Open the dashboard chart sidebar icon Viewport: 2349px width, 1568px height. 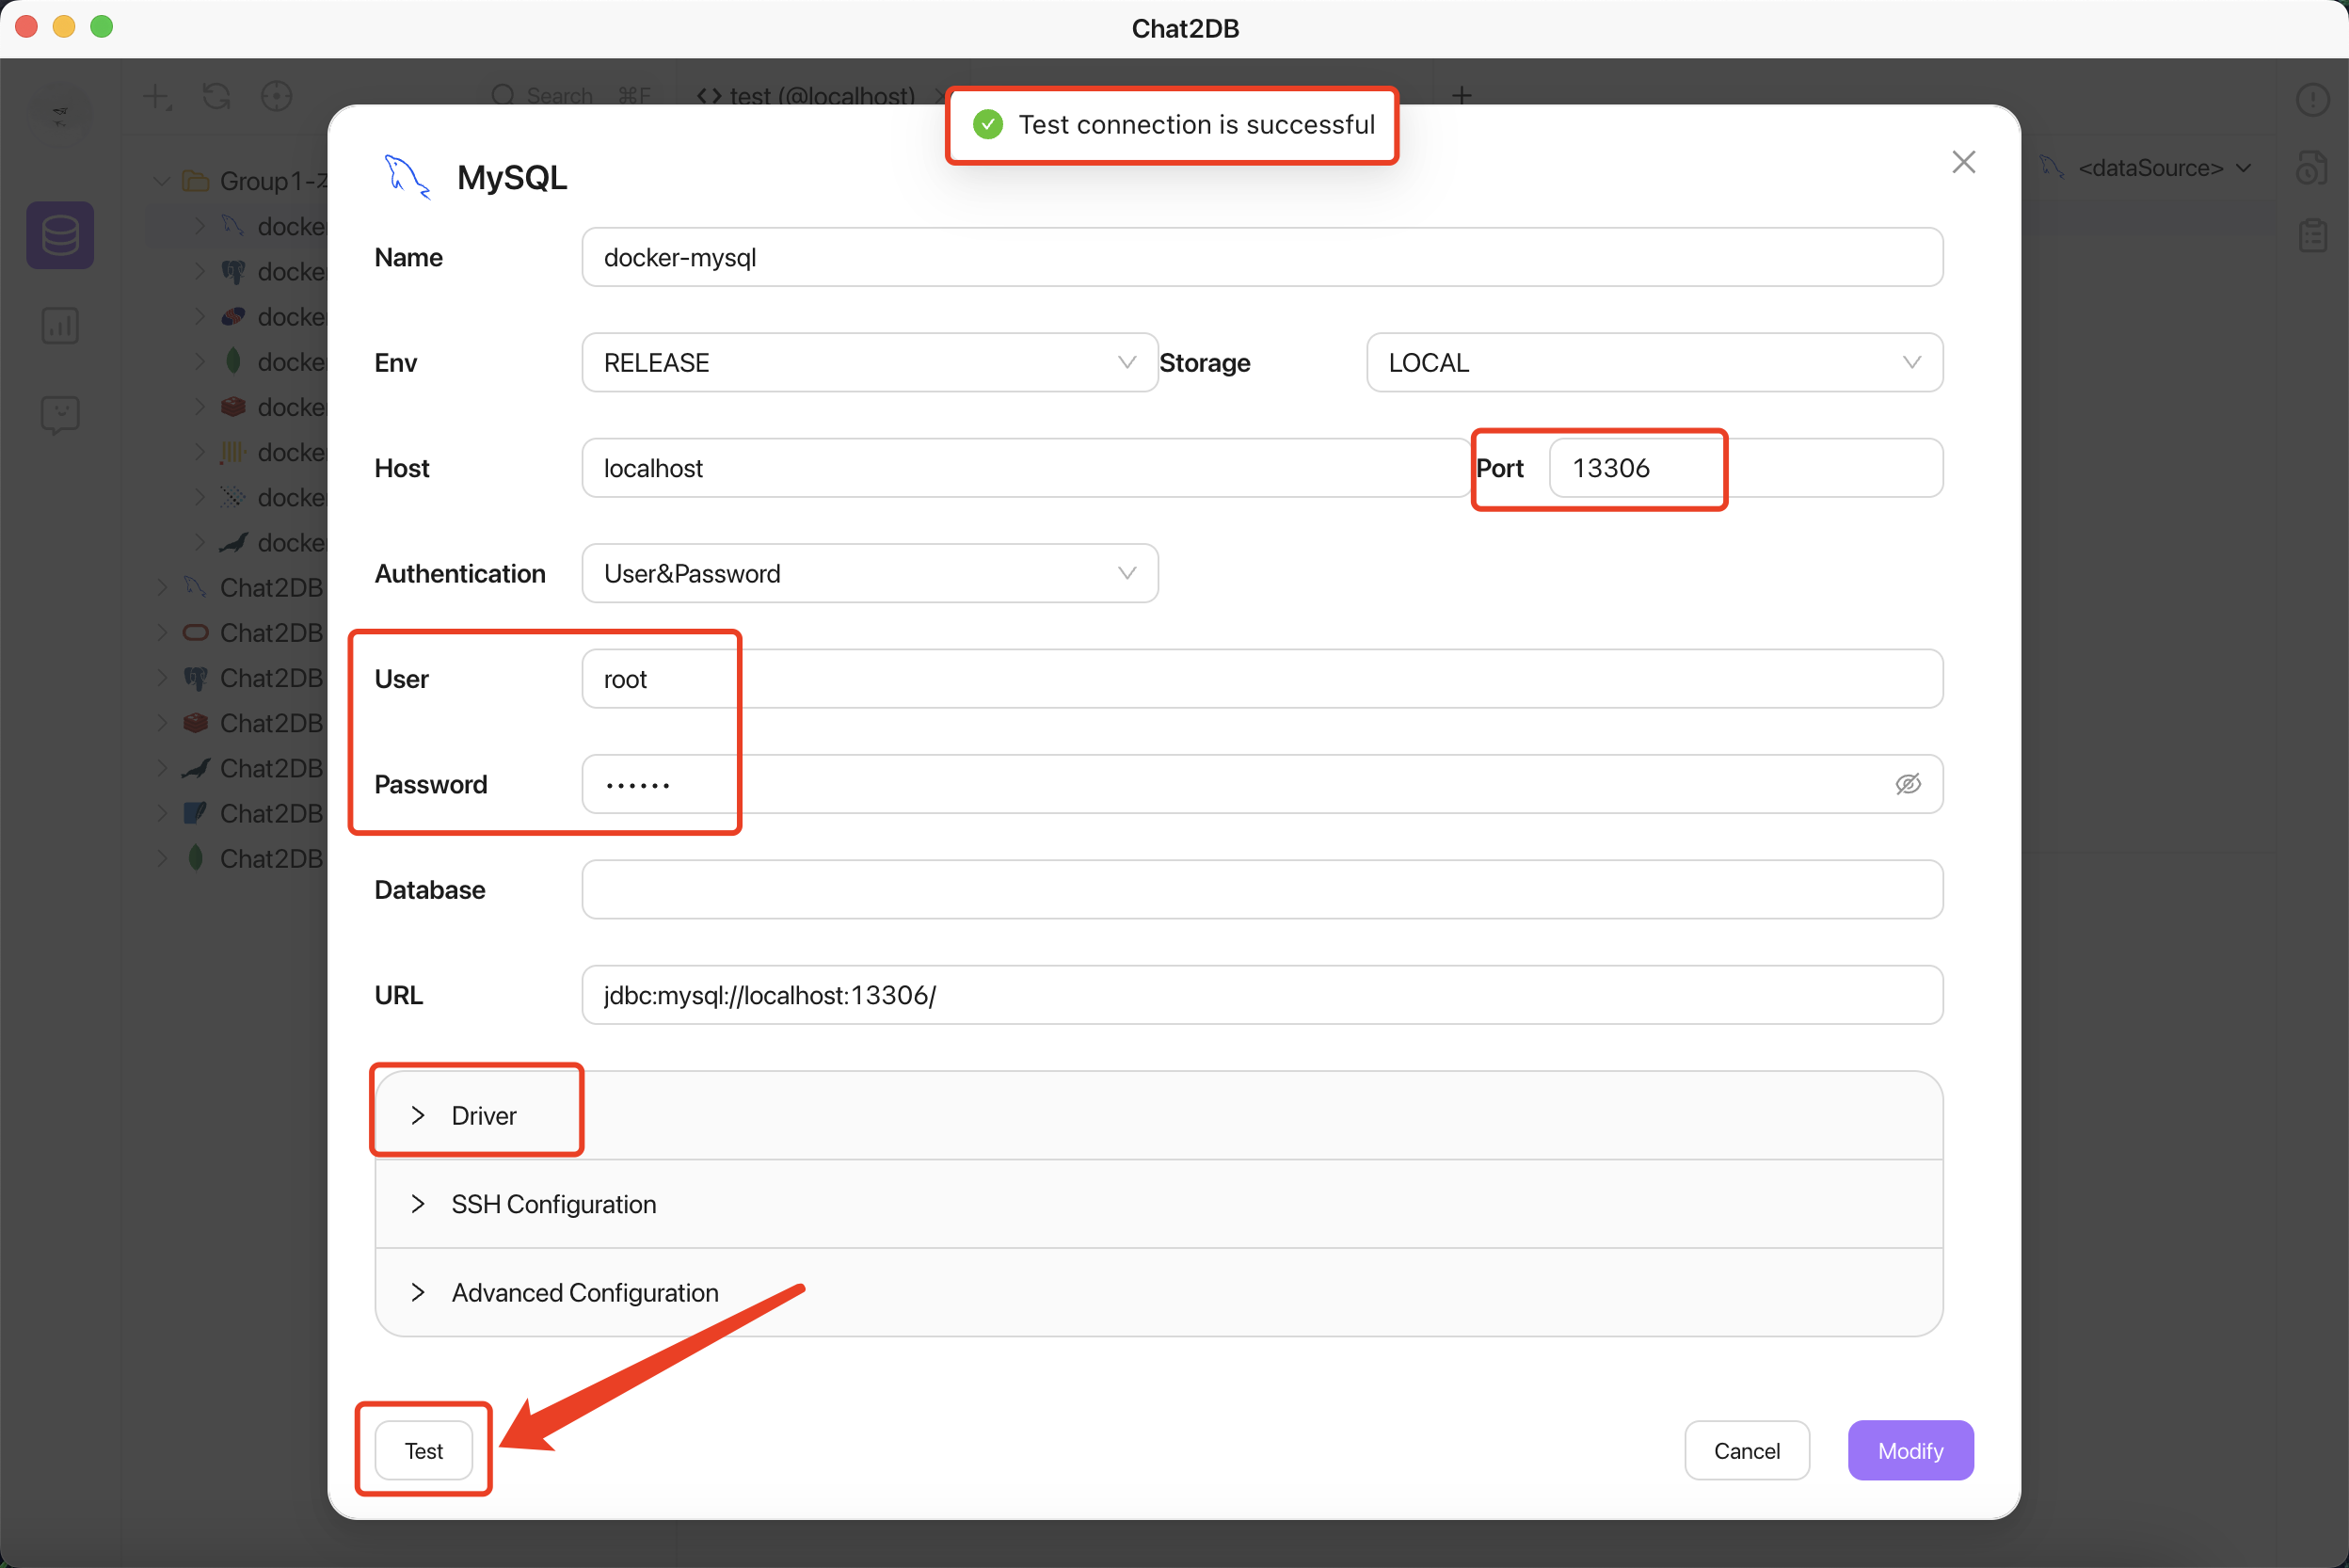pyautogui.click(x=60, y=326)
